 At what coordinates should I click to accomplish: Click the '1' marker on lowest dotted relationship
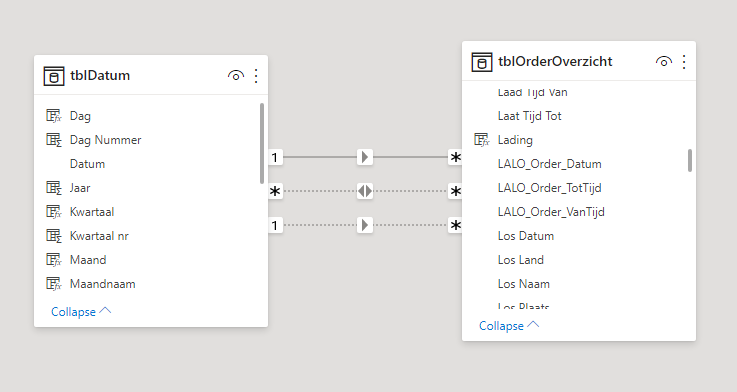275,225
